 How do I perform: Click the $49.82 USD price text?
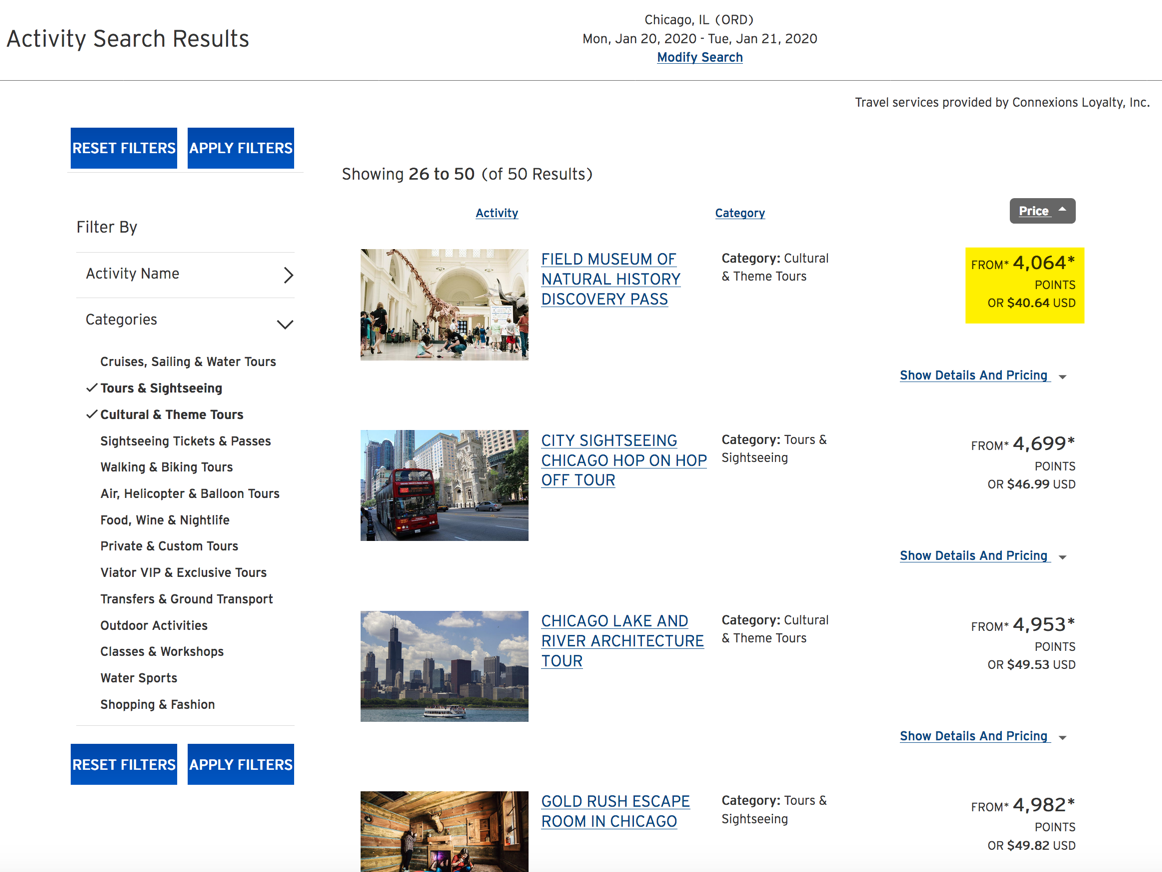pyautogui.click(x=1031, y=845)
